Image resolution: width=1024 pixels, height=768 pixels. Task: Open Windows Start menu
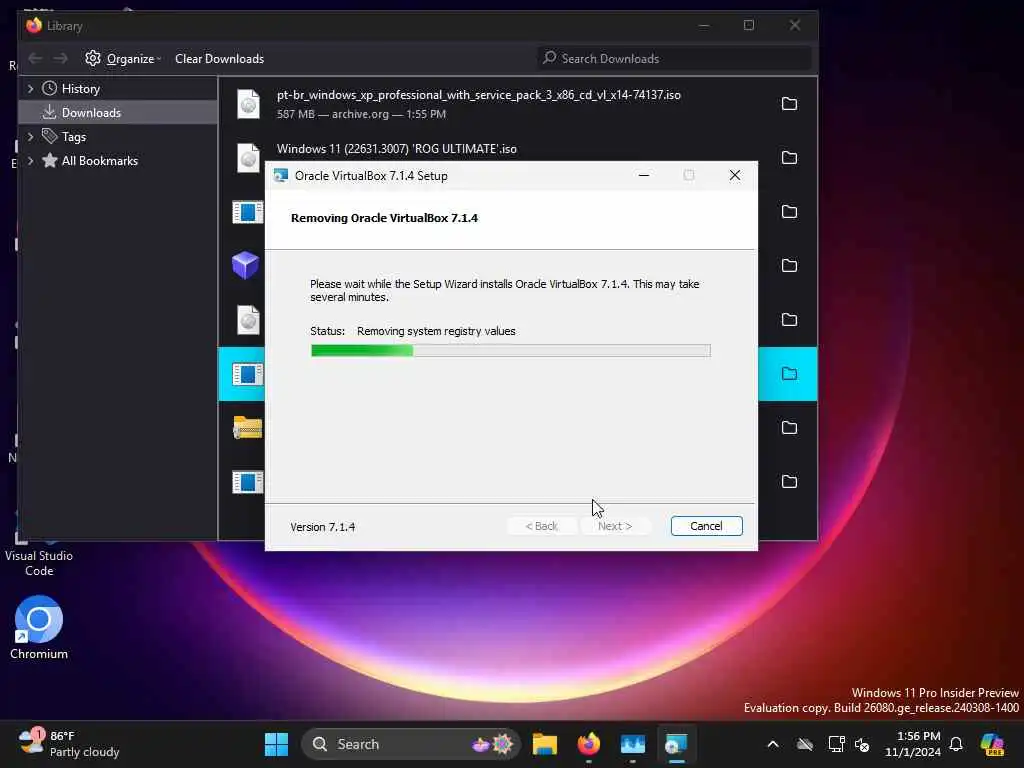tap(276, 744)
